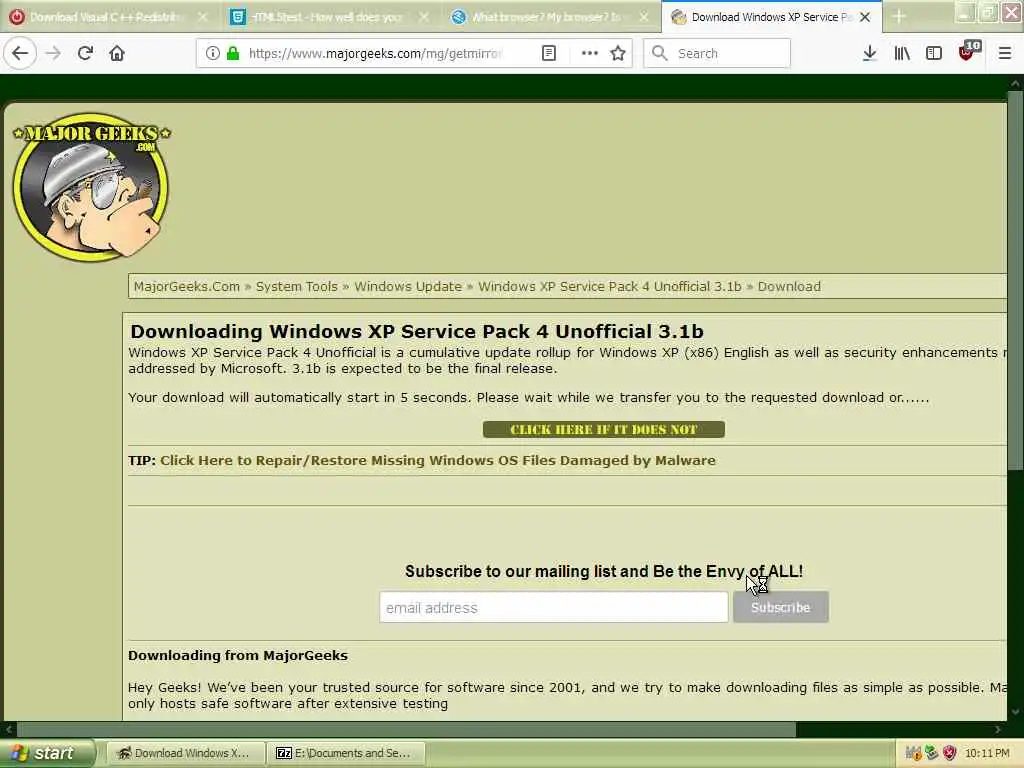Click in the browser Search box
This screenshot has width=1024, height=768.
coord(717,53)
